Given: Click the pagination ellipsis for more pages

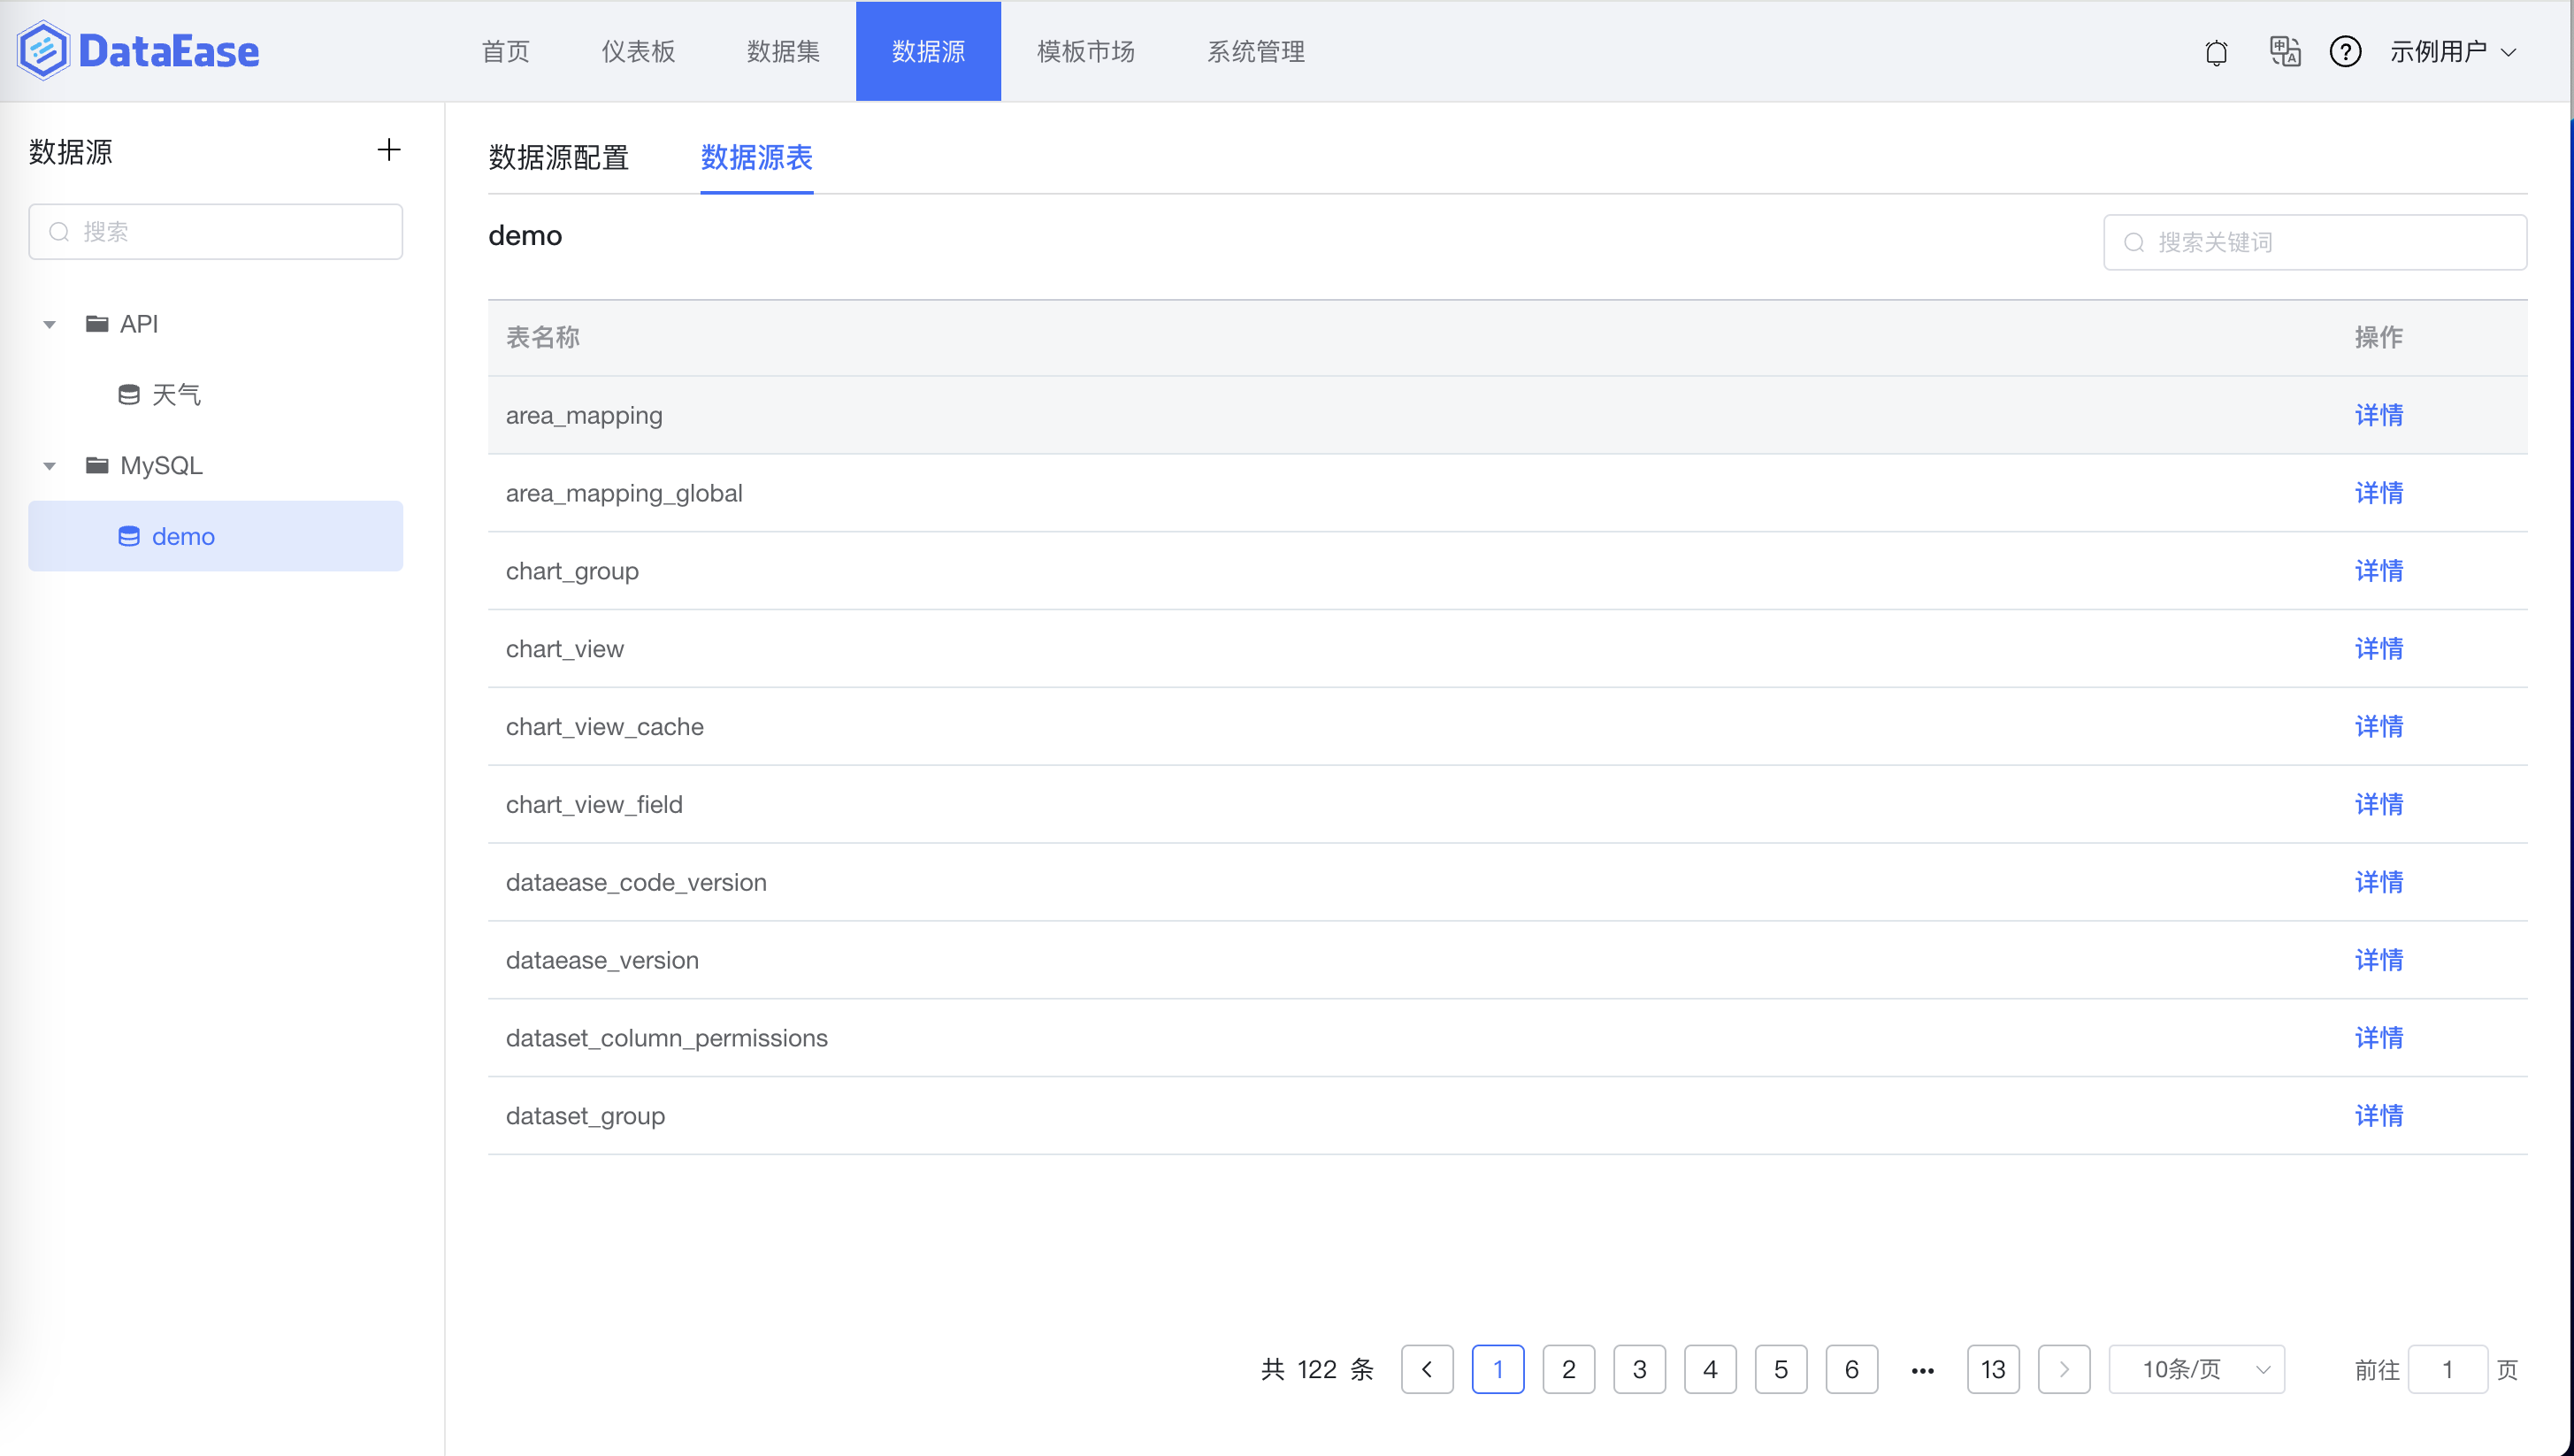Looking at the screenshot, I should point(1922,1369).
